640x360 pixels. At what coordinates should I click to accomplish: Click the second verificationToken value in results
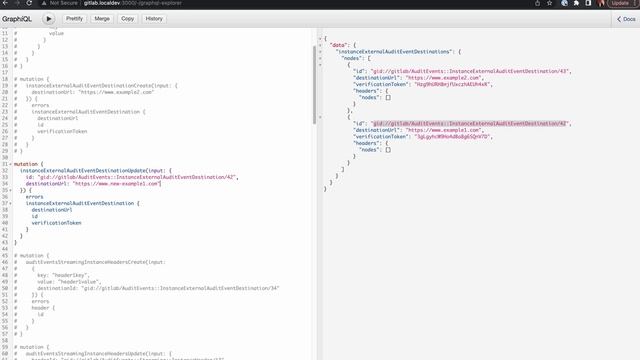(453, 136)
